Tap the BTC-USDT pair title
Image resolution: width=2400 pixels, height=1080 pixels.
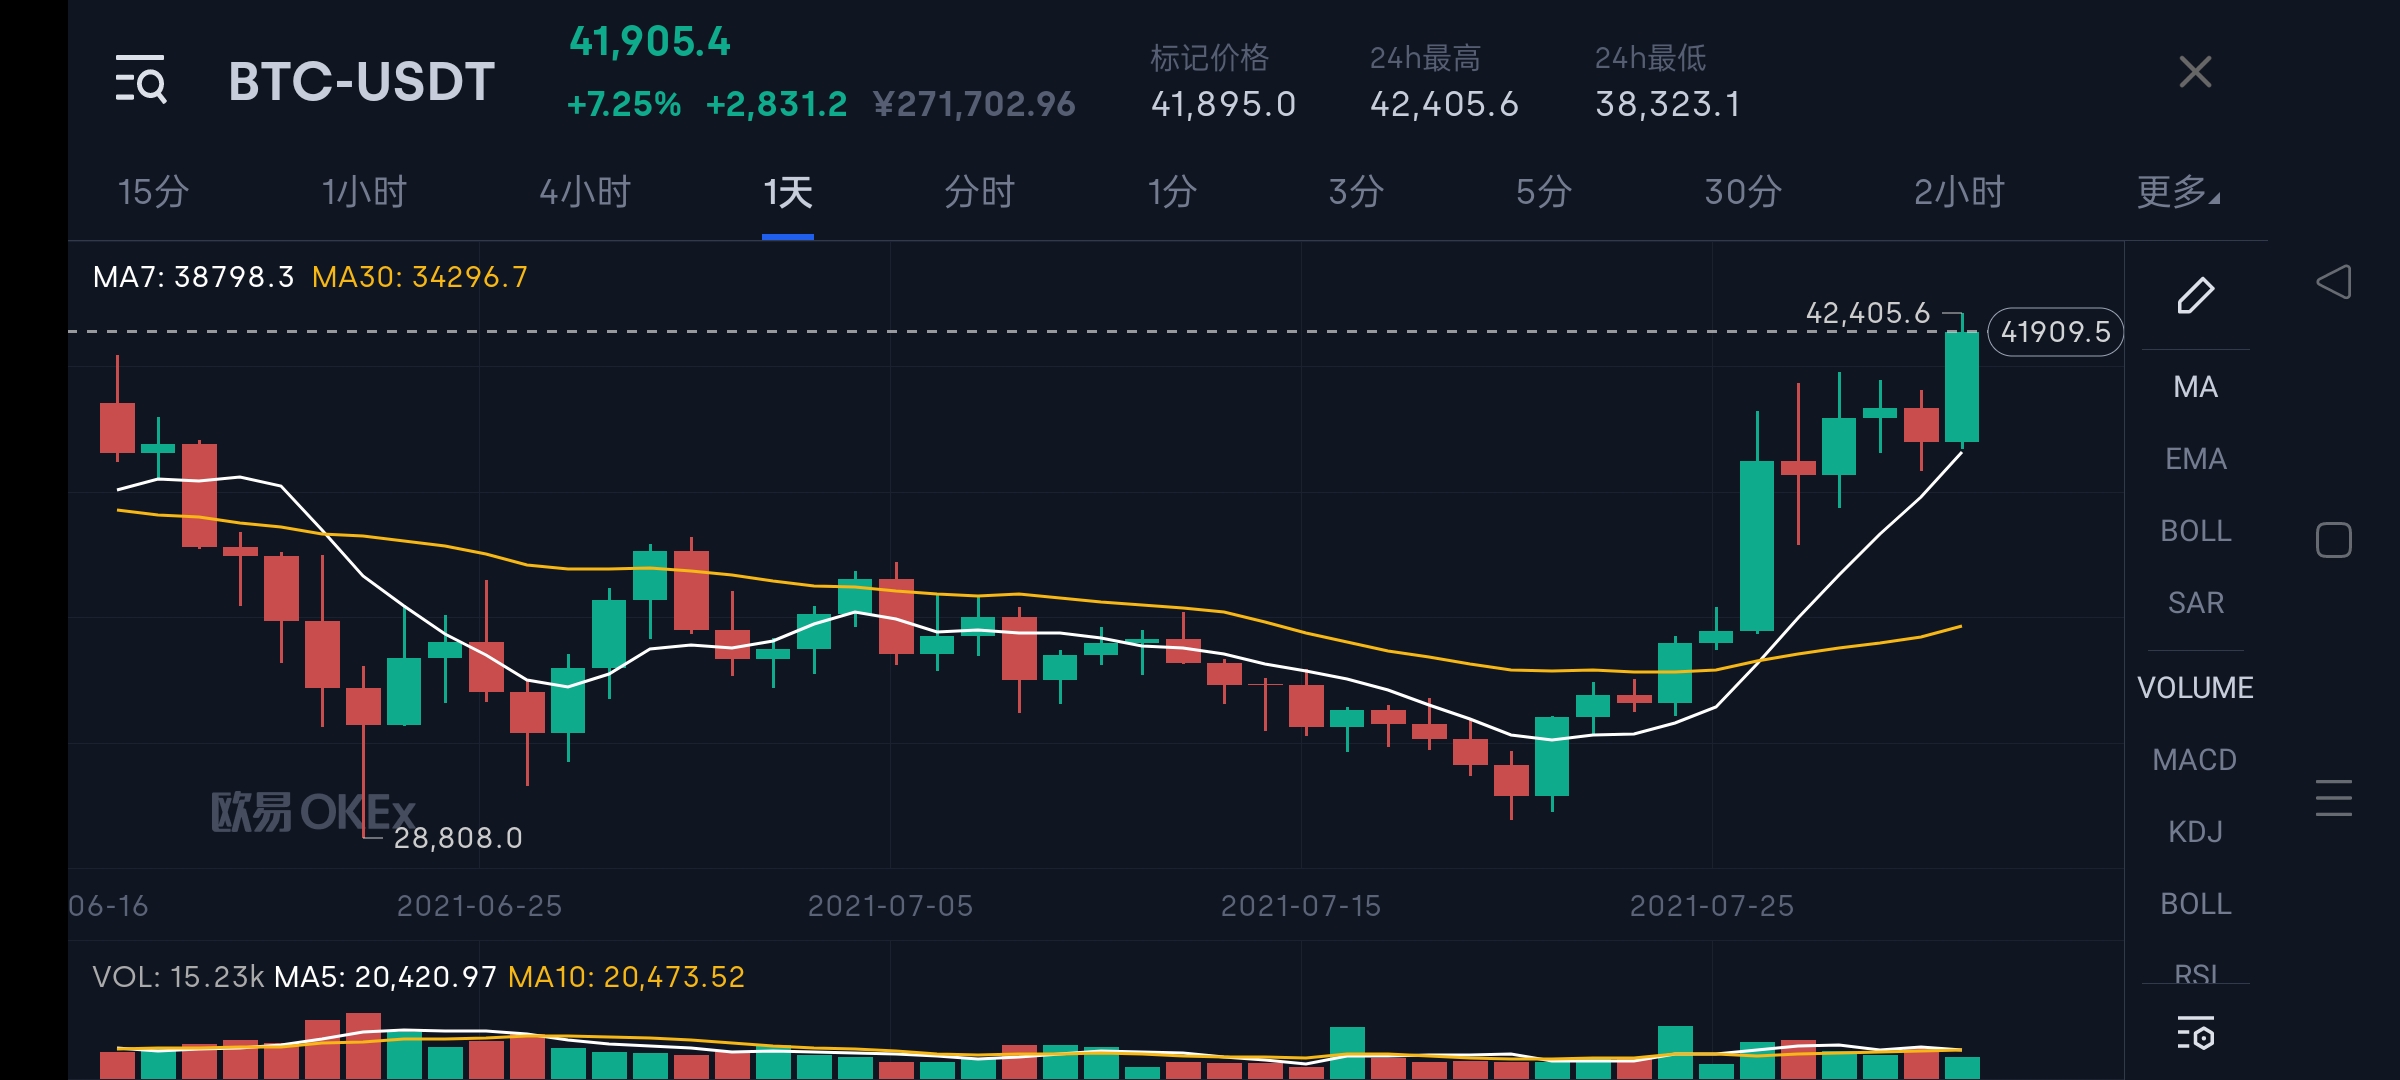(361, 81)
